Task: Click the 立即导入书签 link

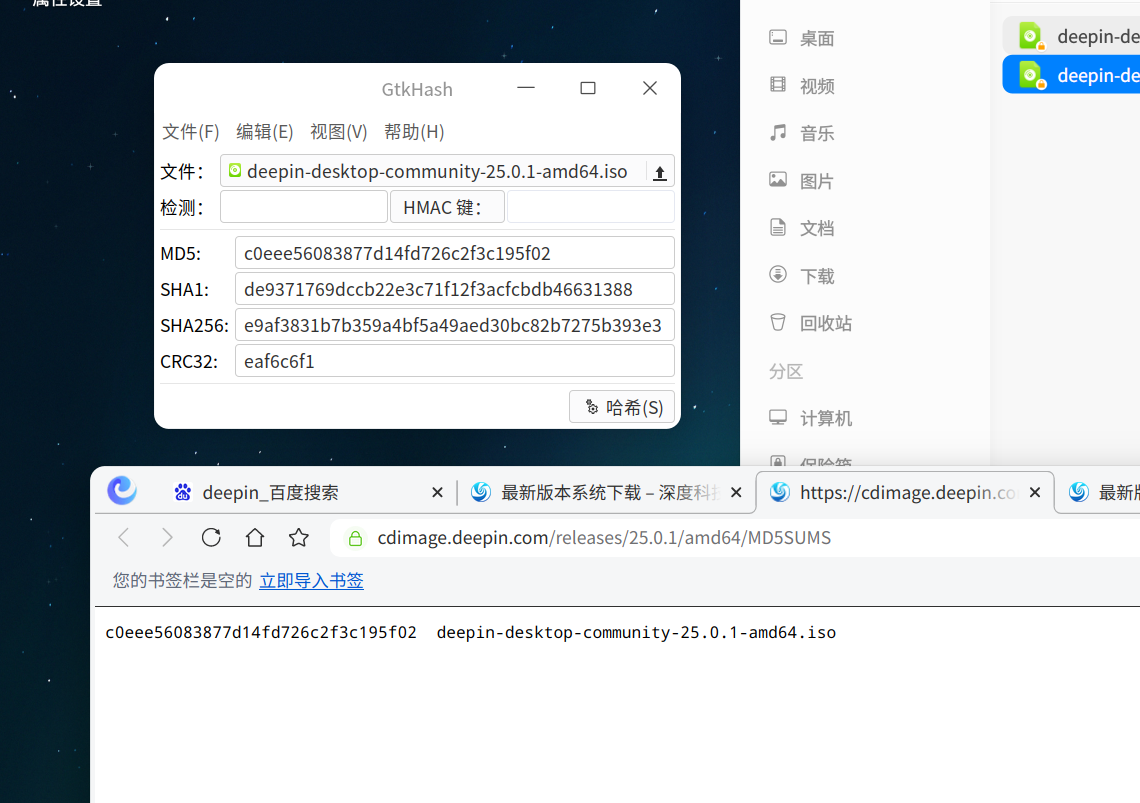Action: (x=311, y=580)
